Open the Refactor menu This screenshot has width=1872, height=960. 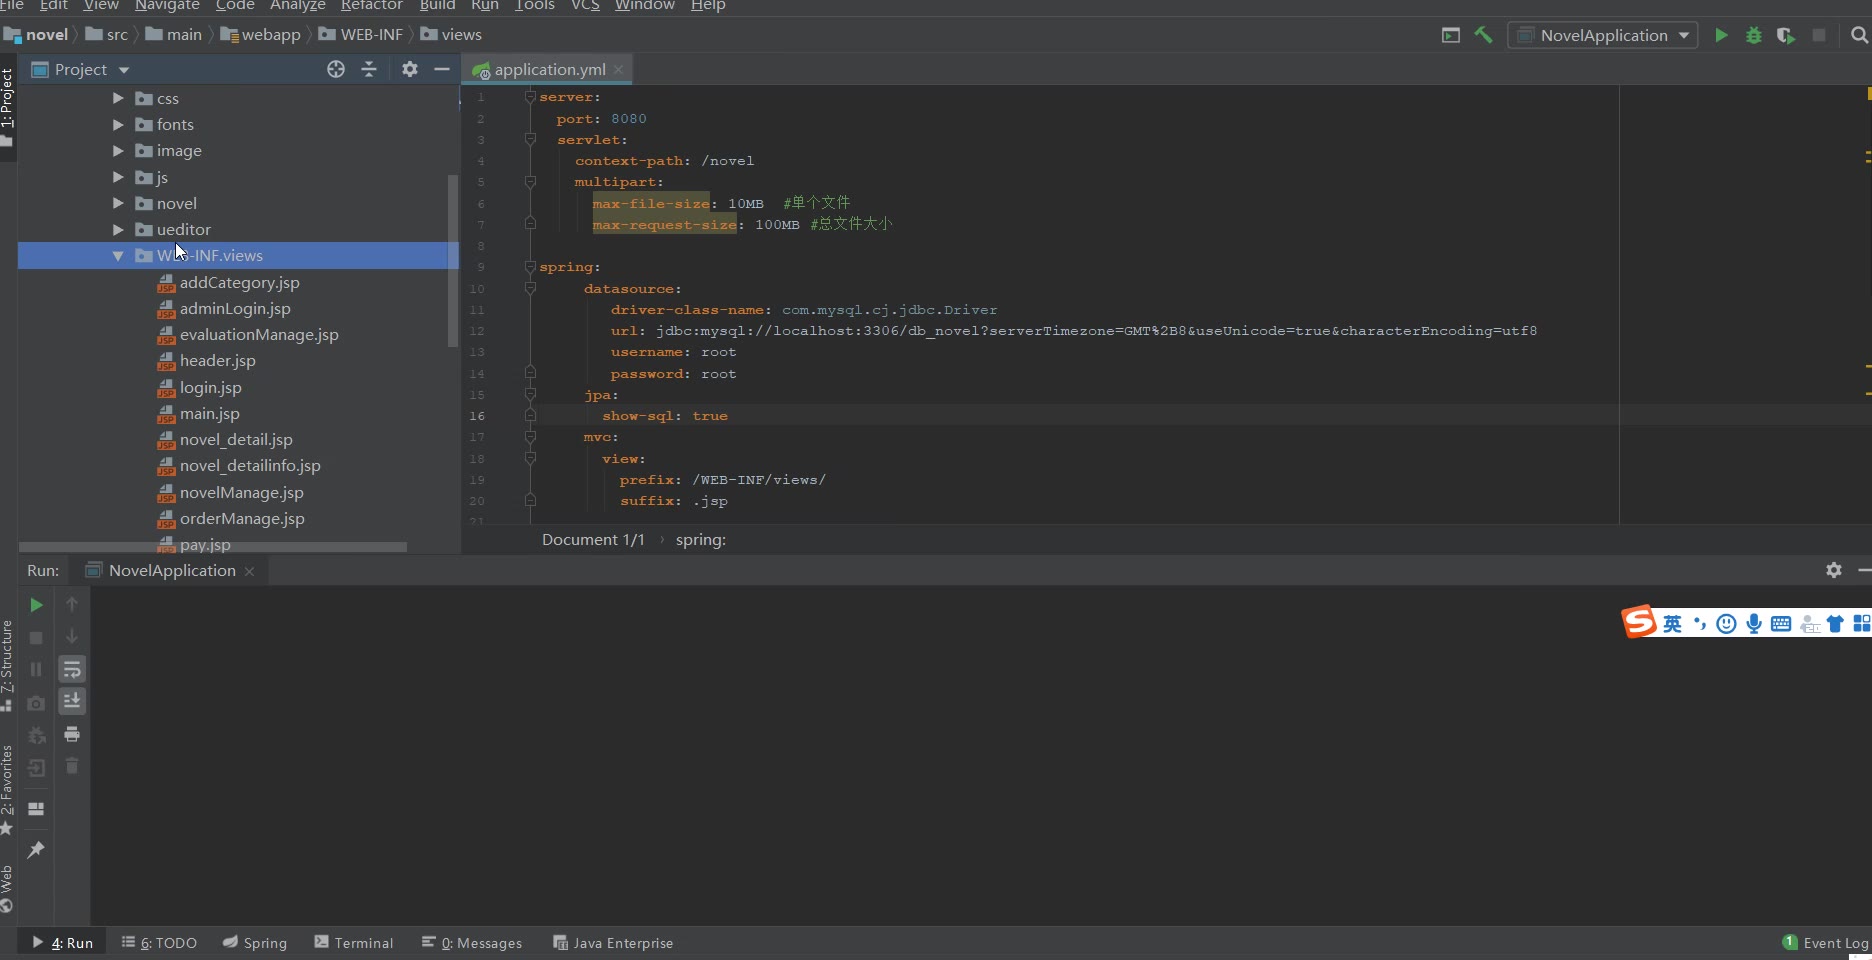coord(371,6)
